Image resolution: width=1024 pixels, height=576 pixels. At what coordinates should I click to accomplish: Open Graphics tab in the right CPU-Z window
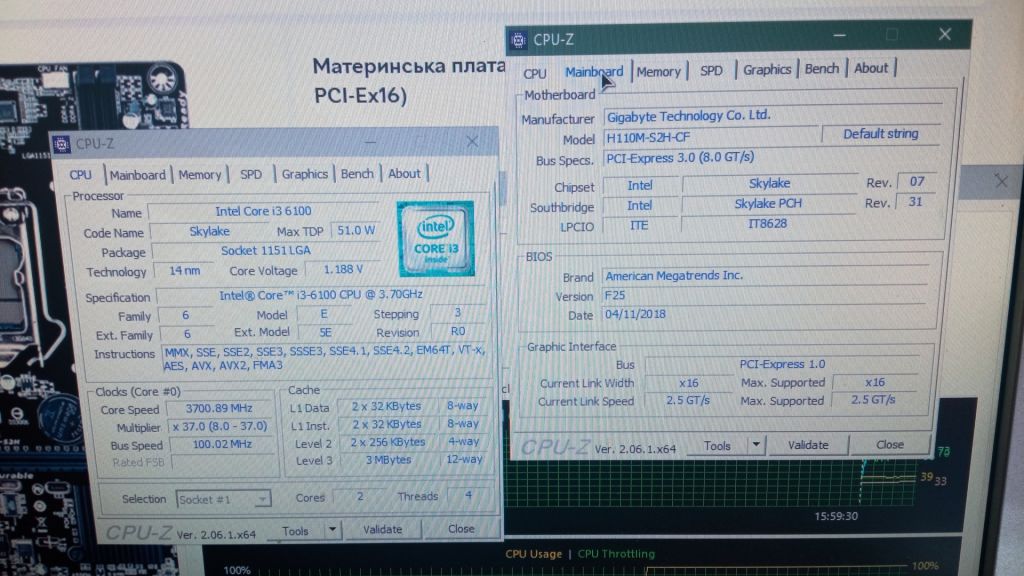point(767,69)
